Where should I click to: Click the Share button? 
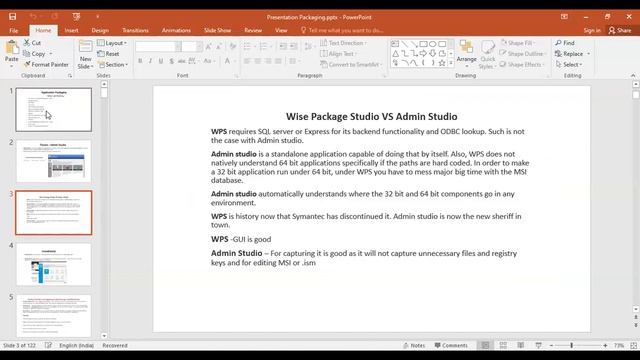pos(620,30)
